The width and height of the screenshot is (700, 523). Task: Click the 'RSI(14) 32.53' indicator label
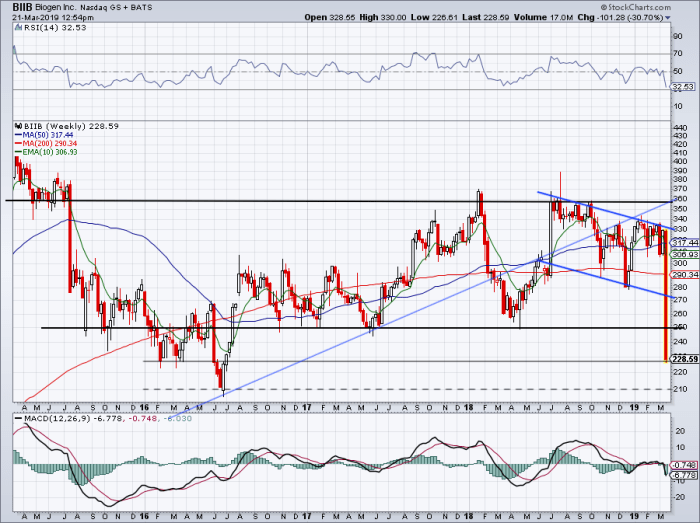pos(54,28)
